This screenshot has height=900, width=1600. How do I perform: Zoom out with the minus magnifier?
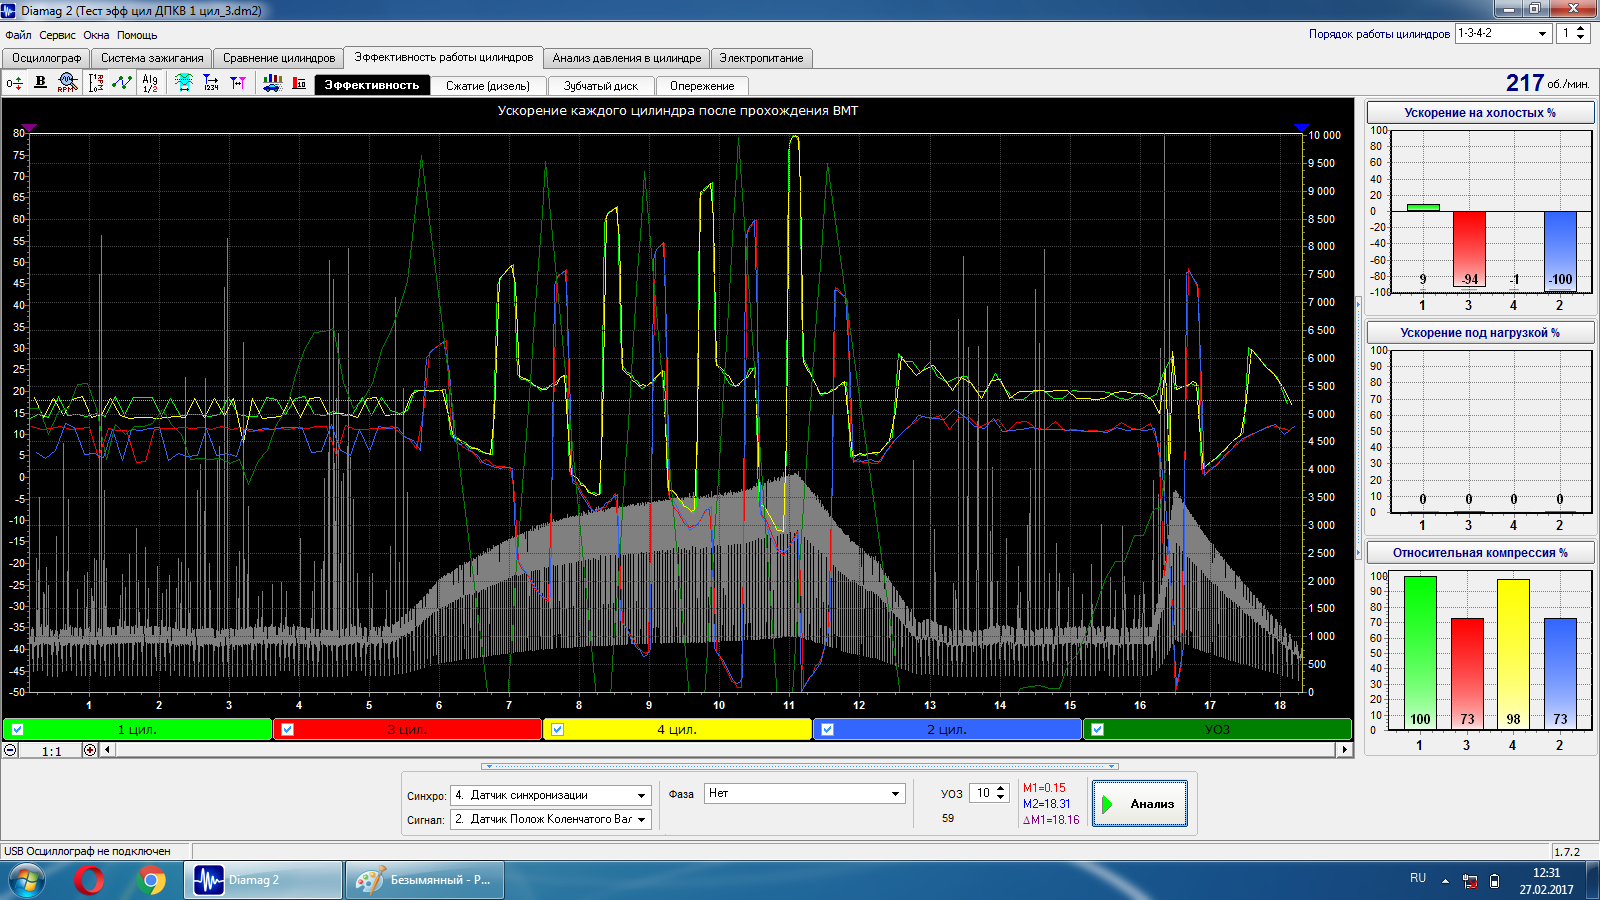pyautogui.click(x=10, y=750)
